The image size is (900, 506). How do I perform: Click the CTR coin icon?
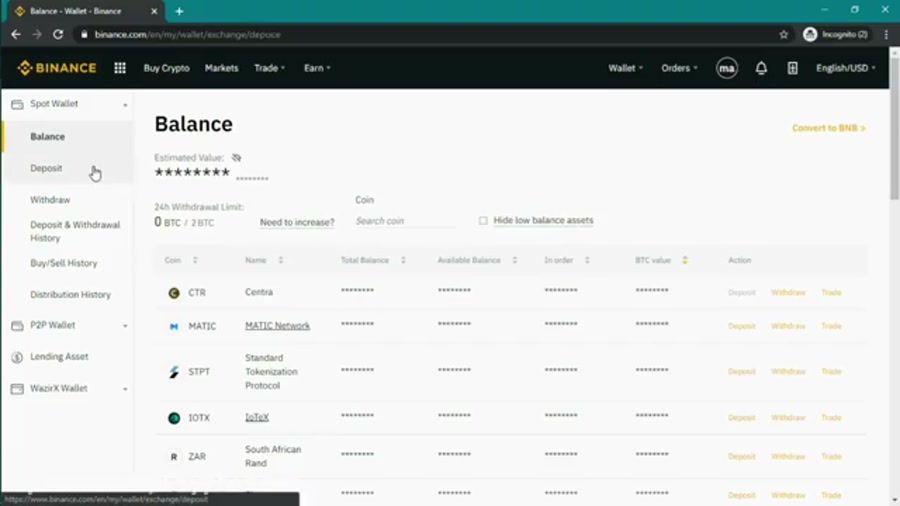174,293
